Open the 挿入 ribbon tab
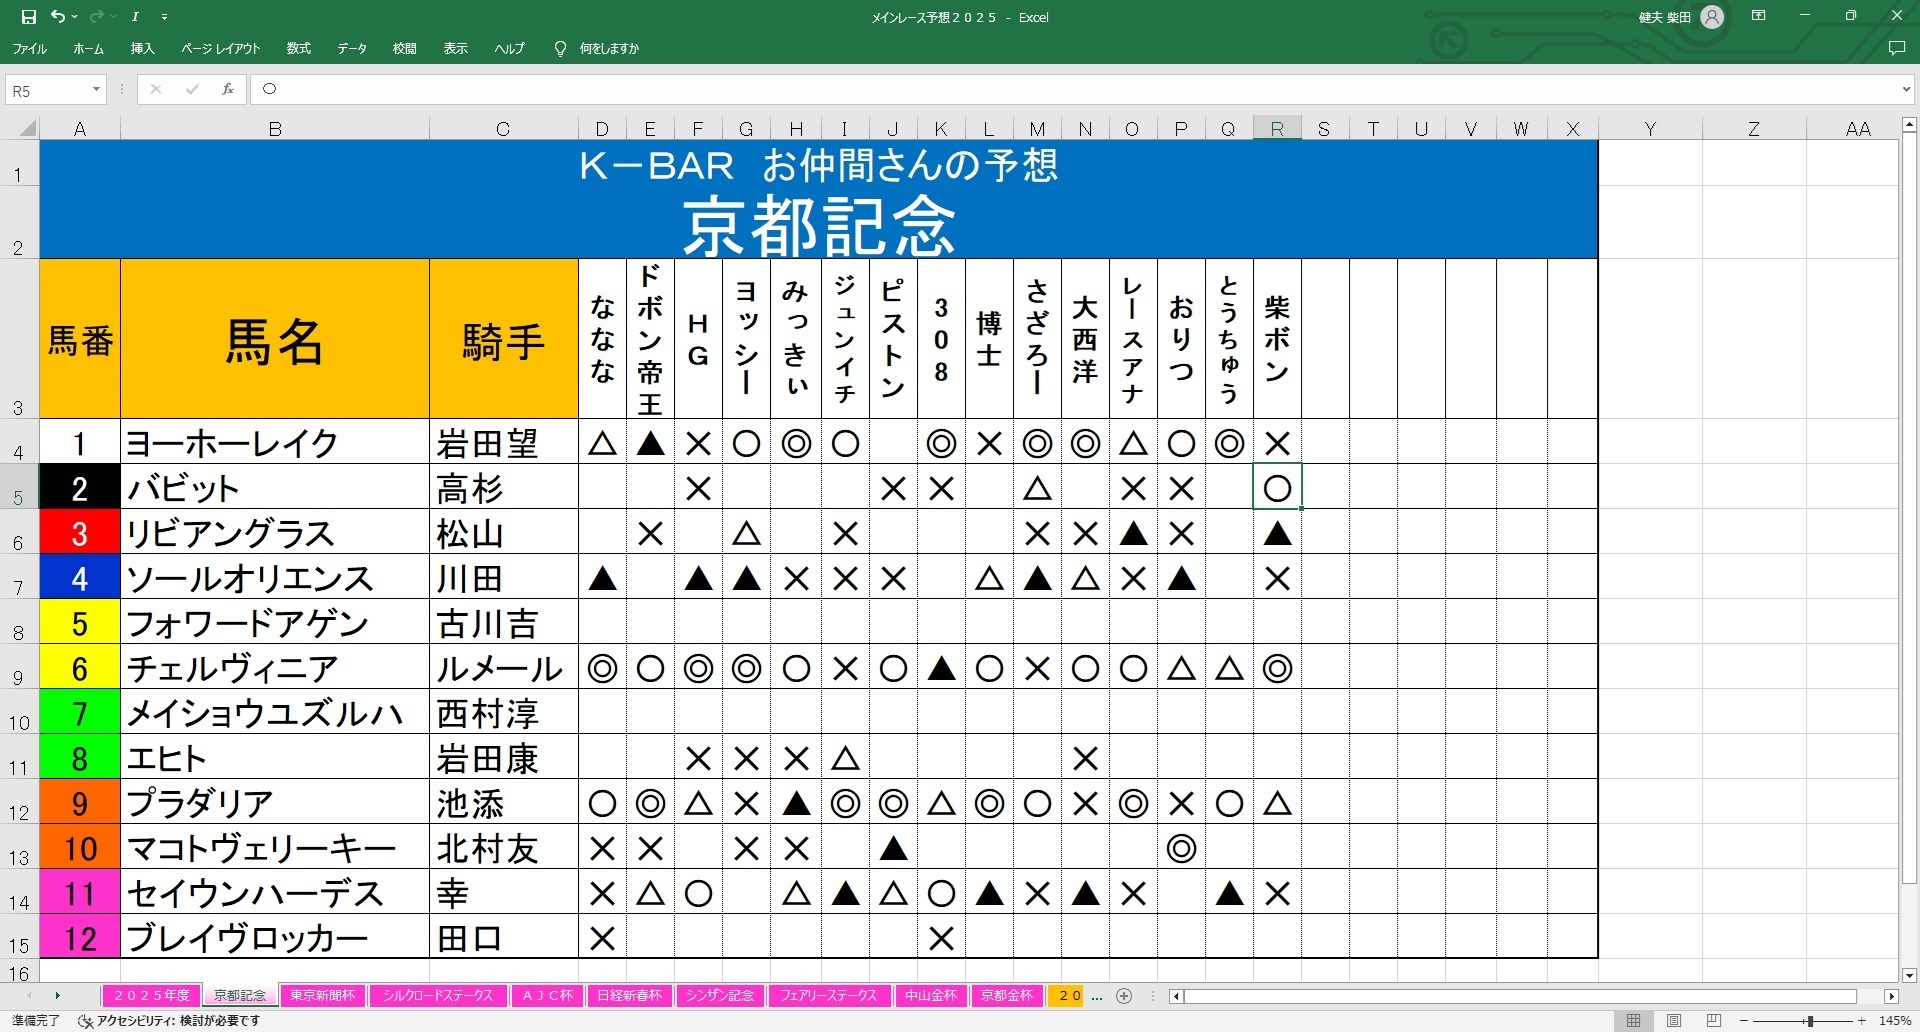Viewport: 1920px width, 1032px height. click(x=142, y=48)
